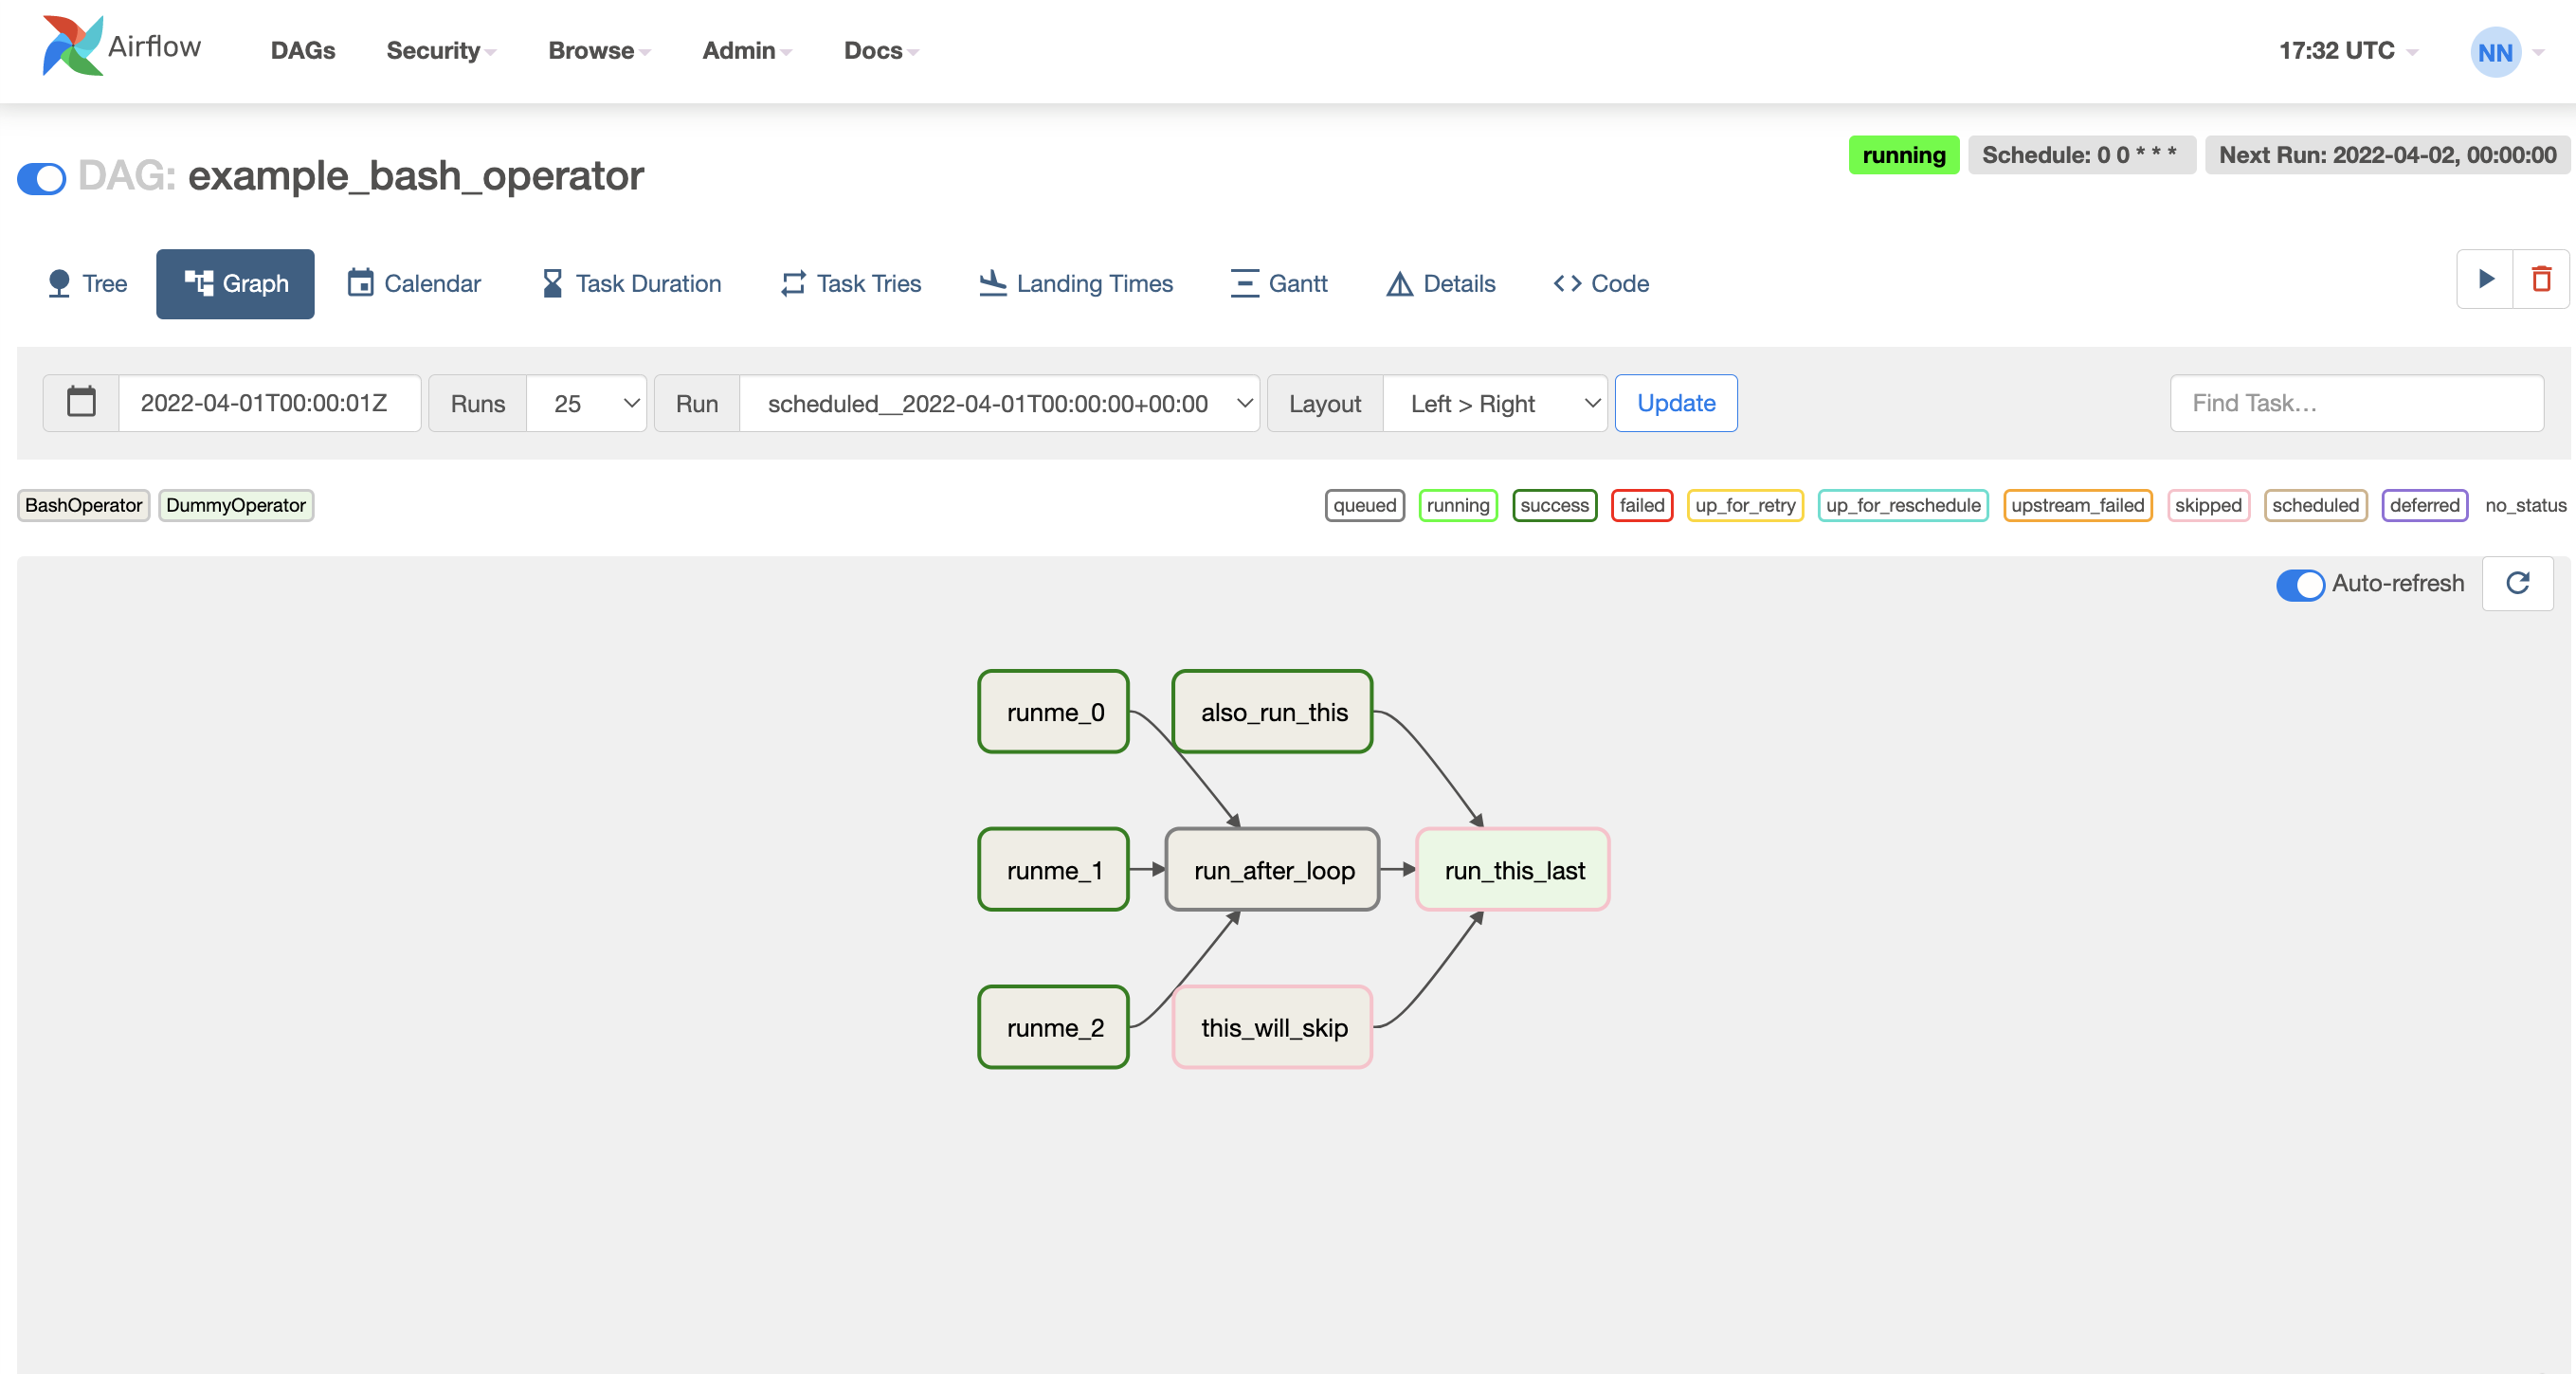Delete the DAG using the trash icon
This screenshot has height=1374, width=2576.
click(x=2541, y=279)
